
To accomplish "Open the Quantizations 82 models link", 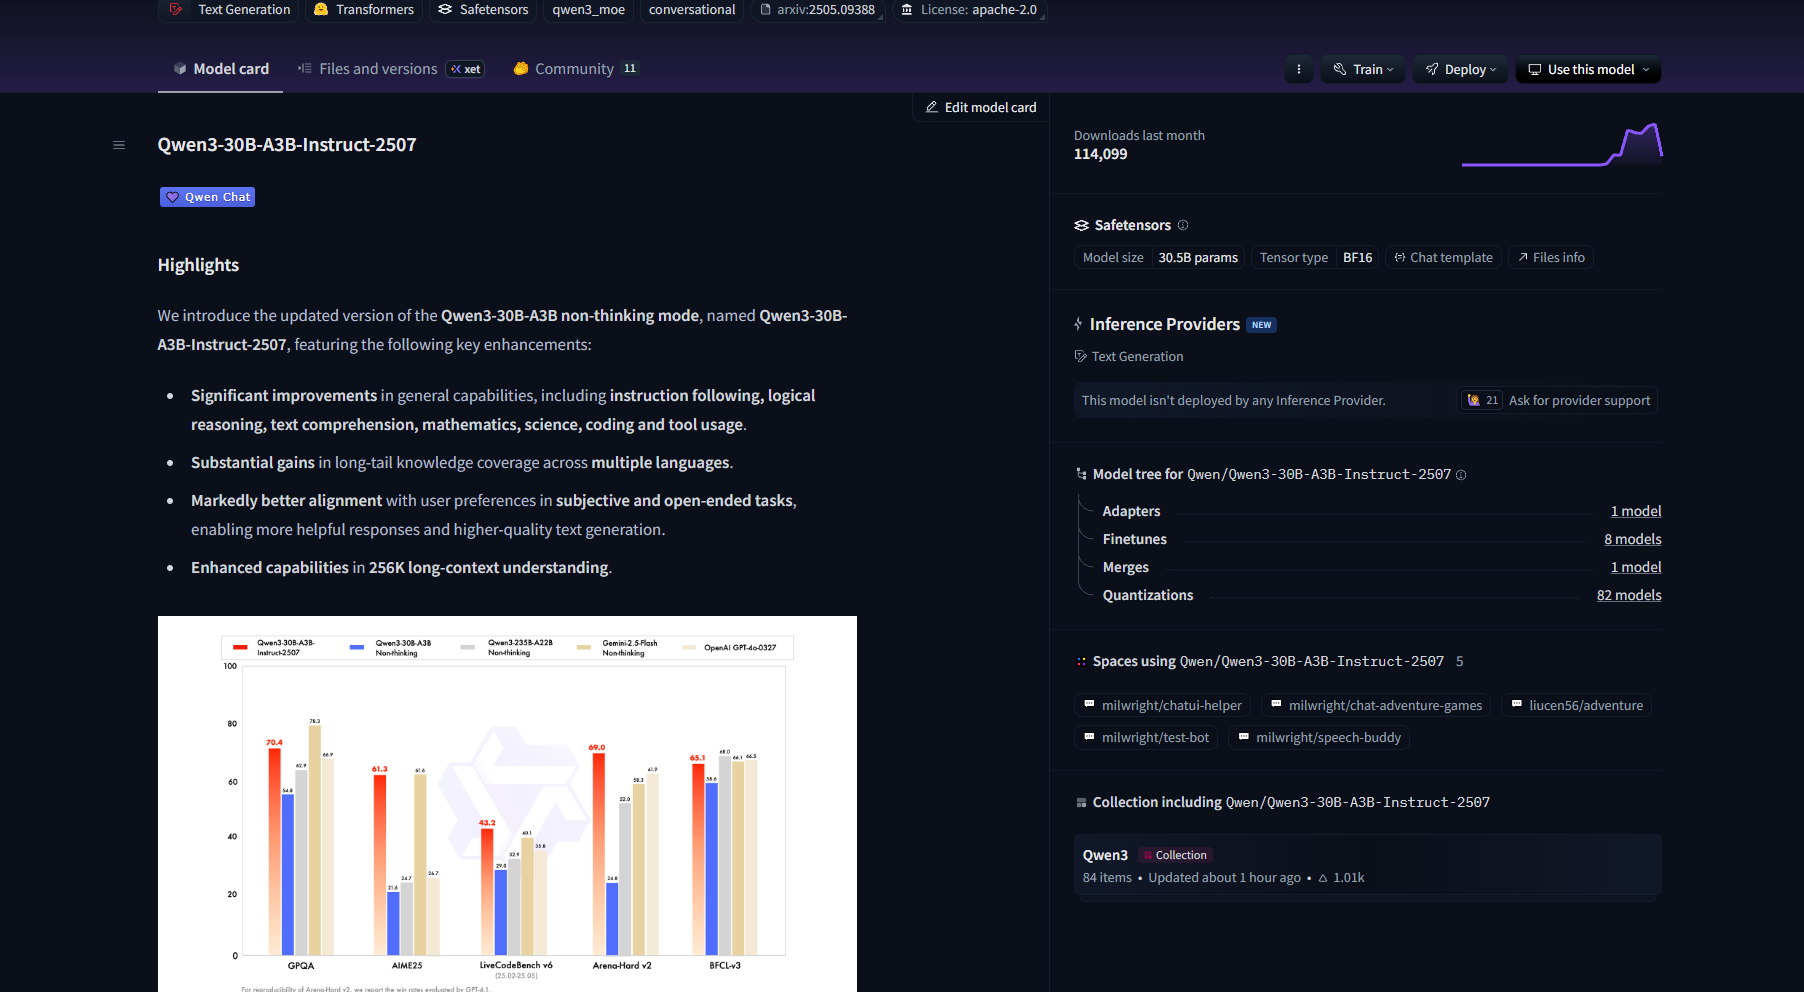I will click(x=1629, y=595).
